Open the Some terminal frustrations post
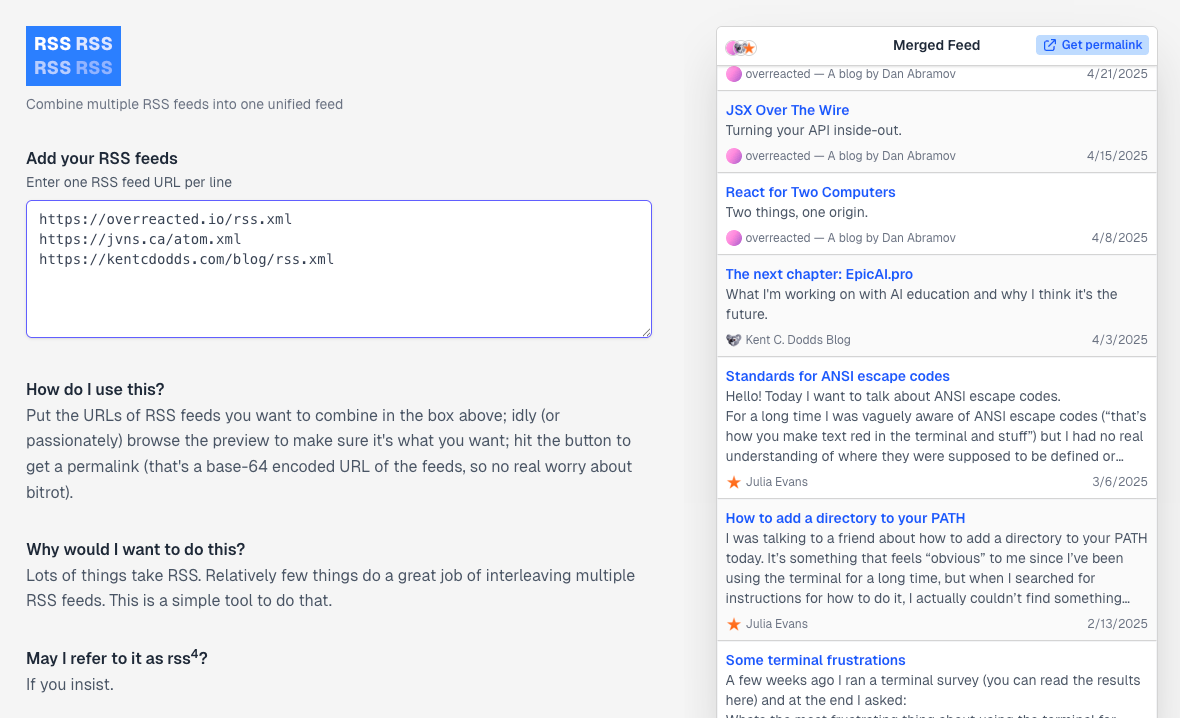Screen dimensions: 1180x718 tap(815, 660)
